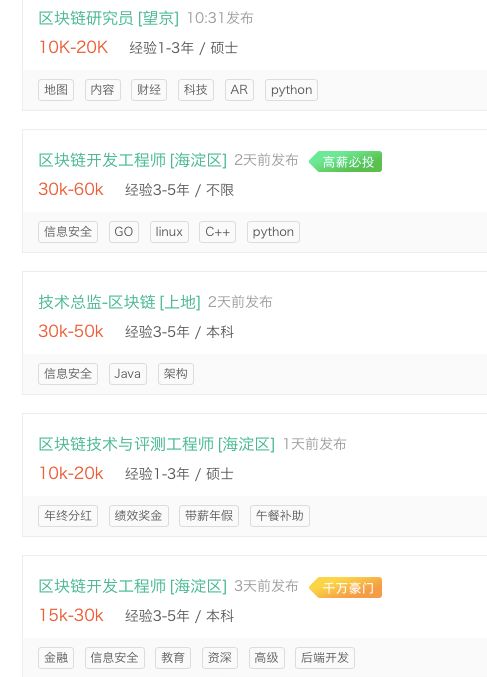Screen dimensions: 487x677
Task: Click the linux skill tag
Action: coord(169,232)
